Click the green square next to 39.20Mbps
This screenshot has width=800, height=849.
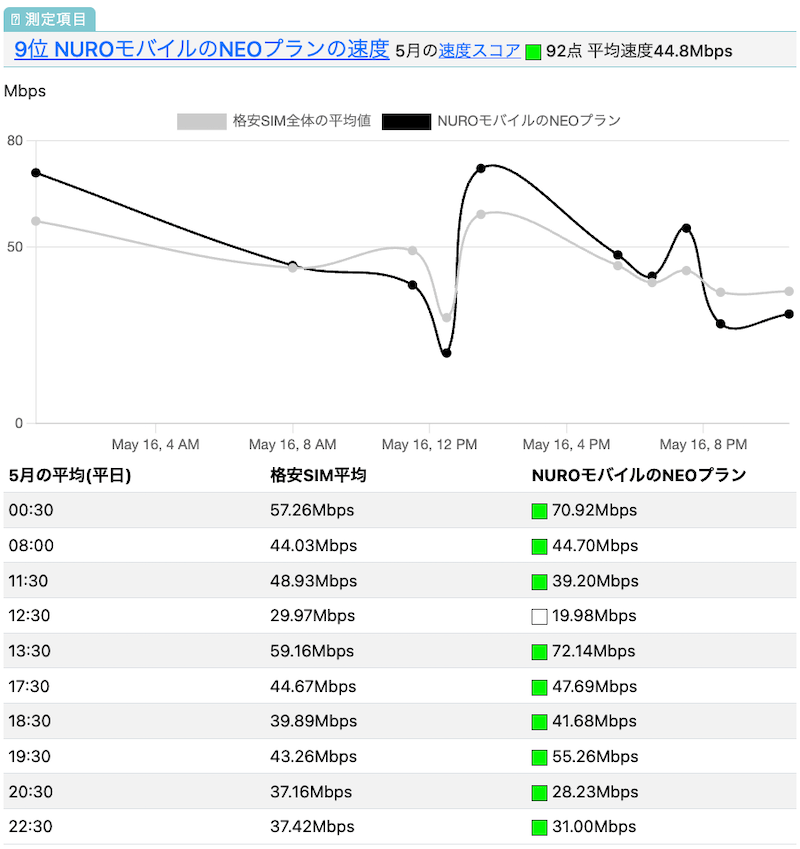pyautogui.click(x=539, y=582)
